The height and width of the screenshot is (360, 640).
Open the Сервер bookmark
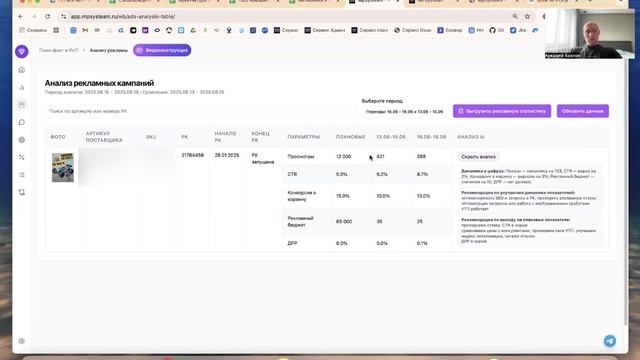click(449, 30)
